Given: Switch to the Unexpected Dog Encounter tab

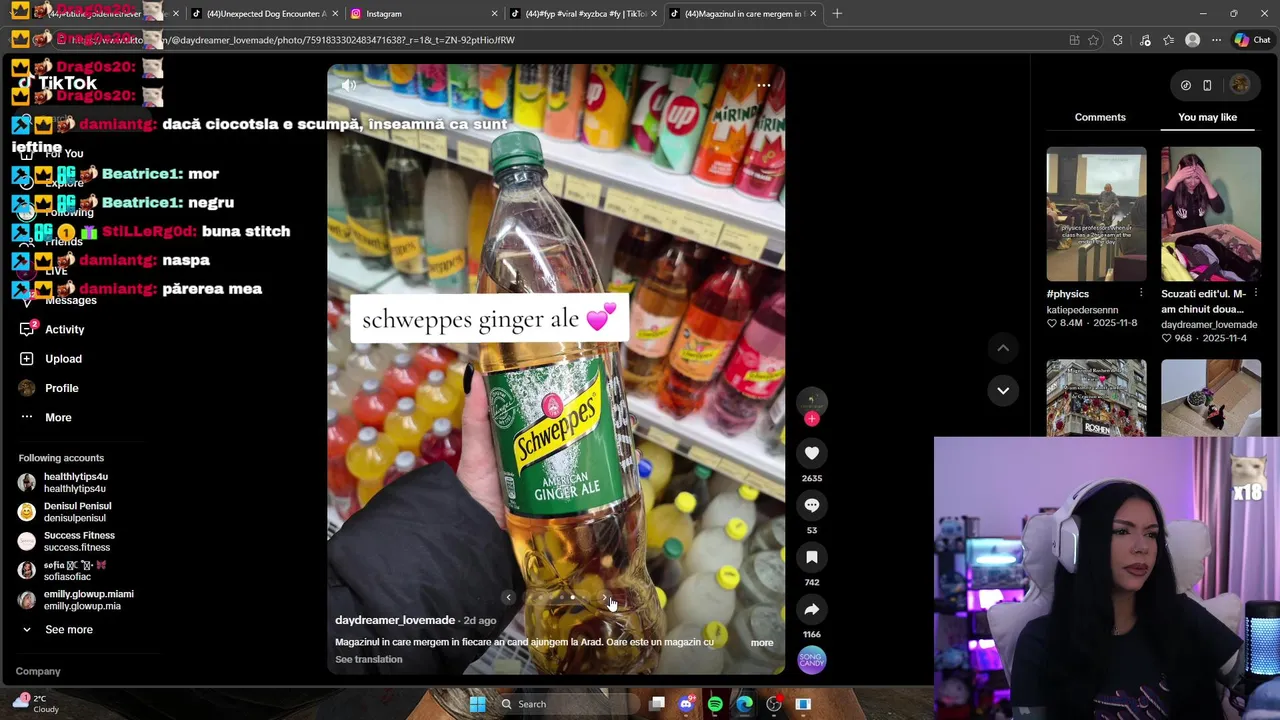Looking at the screenshot, I should (x=263, y=14).
